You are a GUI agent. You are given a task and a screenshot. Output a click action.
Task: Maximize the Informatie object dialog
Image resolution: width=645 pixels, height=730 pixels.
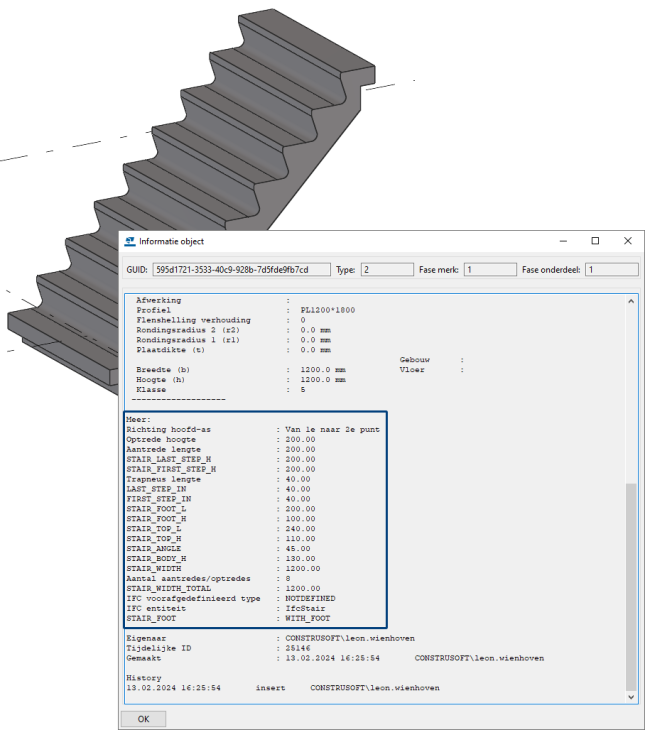point(595,241)
